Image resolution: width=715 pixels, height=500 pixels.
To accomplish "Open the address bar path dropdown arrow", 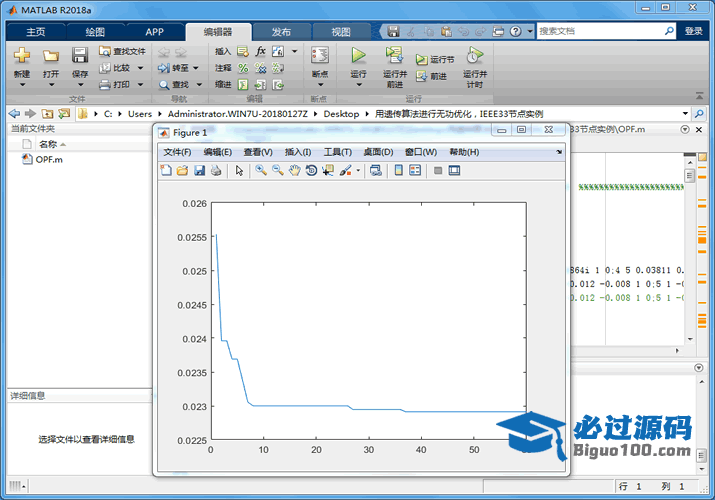I will pyautogui.click(x=685, y=113).
